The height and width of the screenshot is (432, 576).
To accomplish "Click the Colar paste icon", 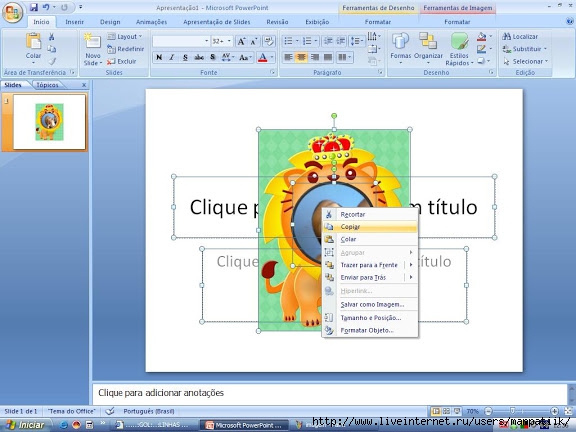I will click(33, 41).
